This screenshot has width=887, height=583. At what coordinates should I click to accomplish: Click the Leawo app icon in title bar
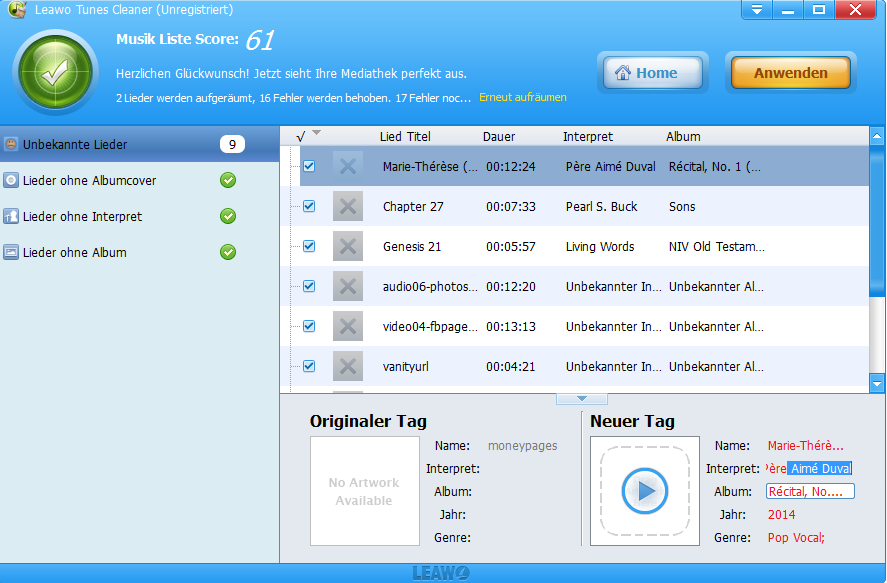(x=17, y=9)
